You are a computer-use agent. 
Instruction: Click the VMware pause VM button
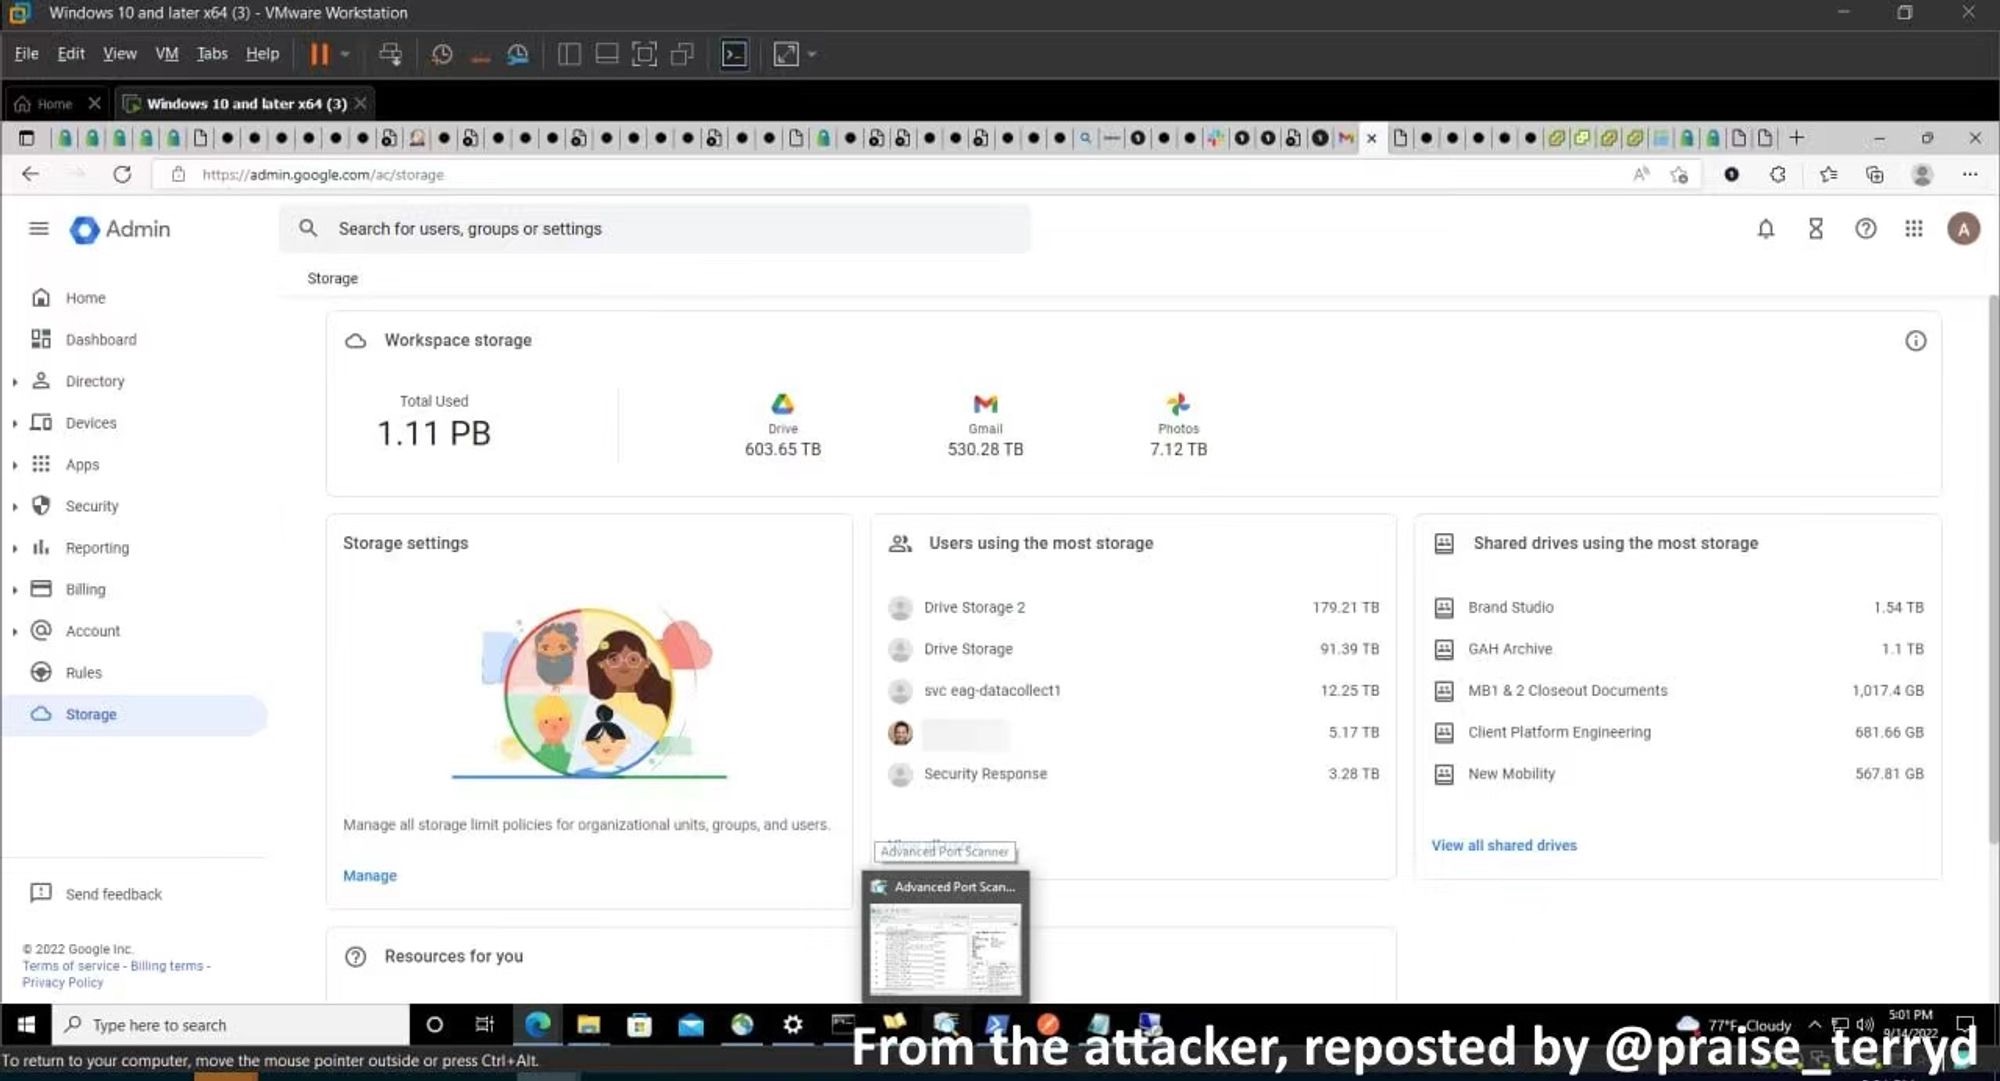(319, 54)
